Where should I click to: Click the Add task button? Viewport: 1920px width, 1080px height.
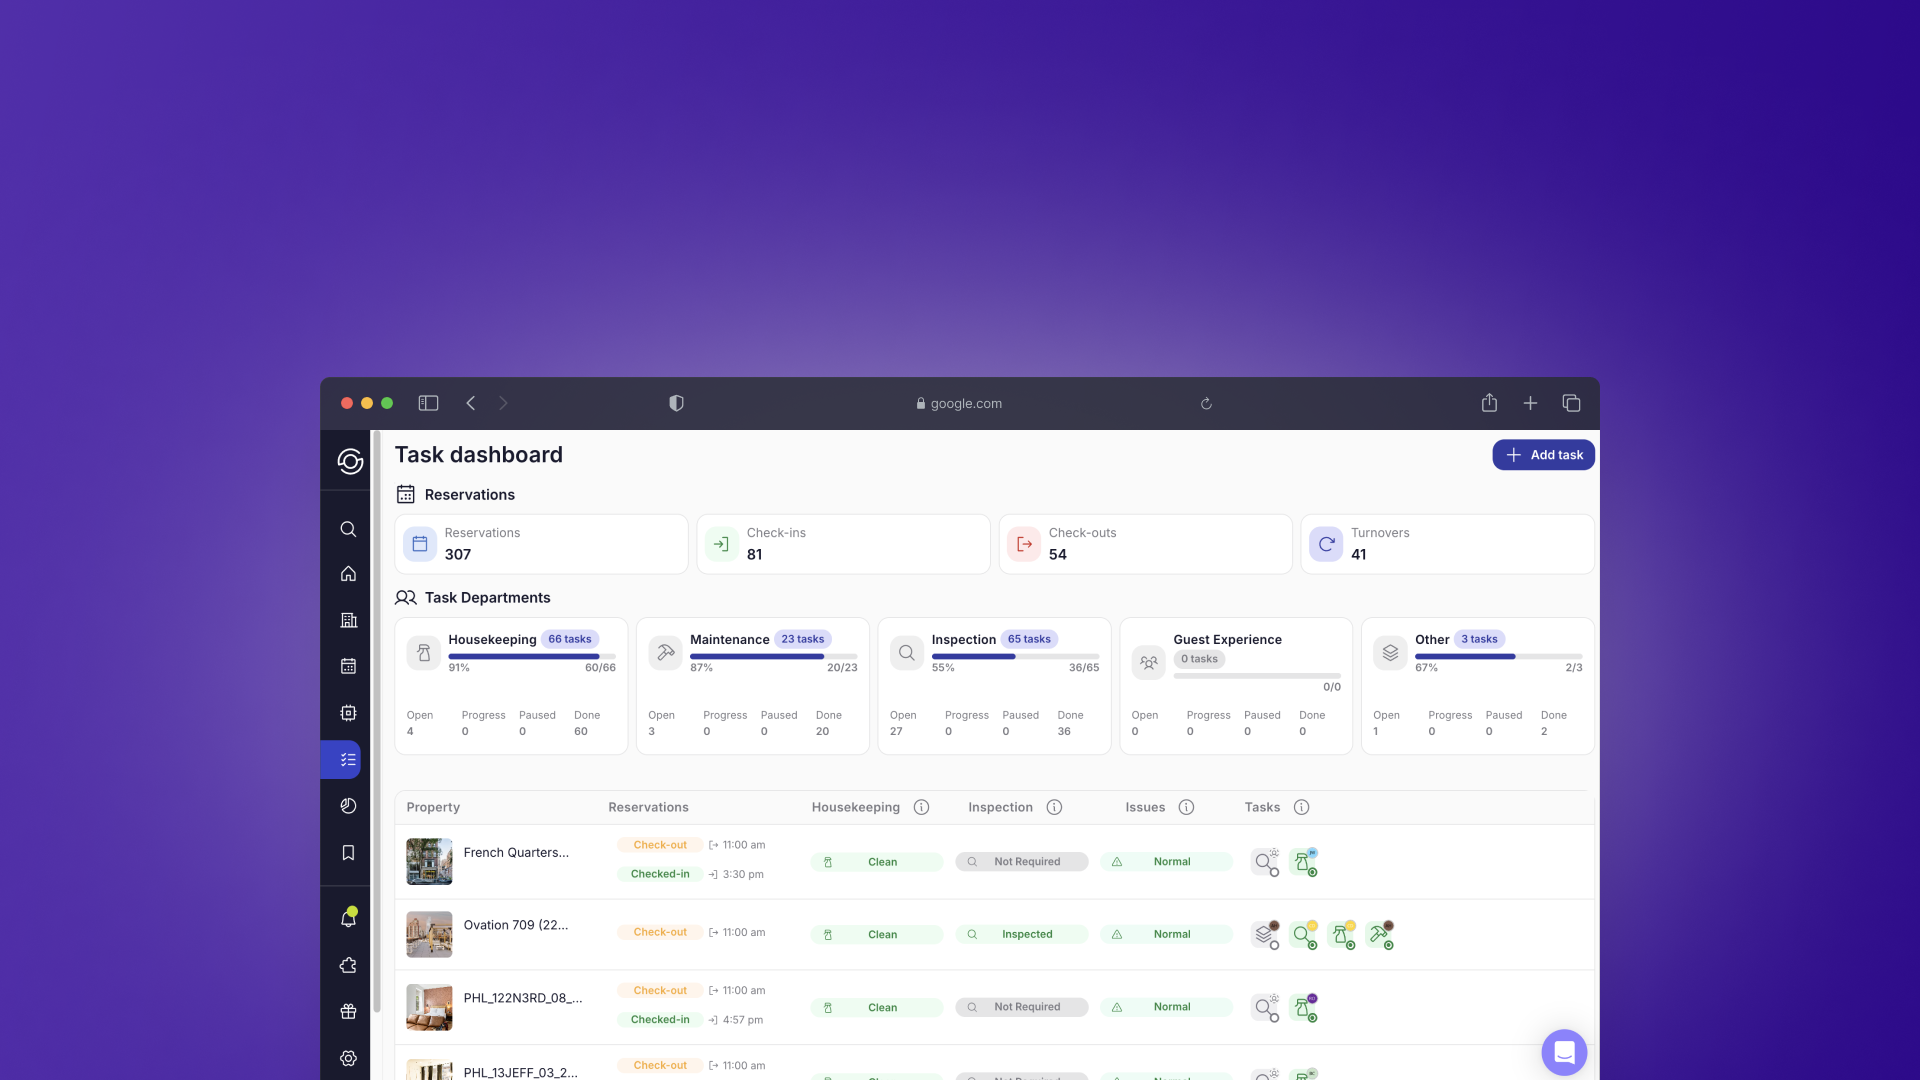[1543, 455]
